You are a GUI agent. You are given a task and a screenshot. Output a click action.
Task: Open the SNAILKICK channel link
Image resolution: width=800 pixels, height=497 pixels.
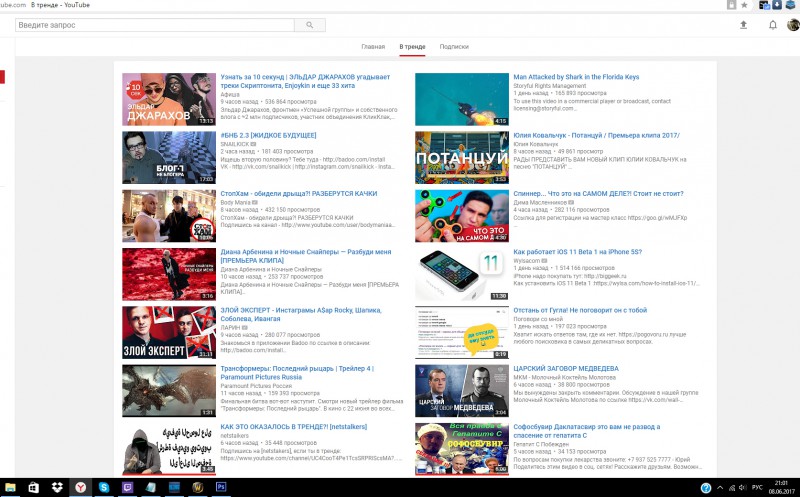click(x=235, y=144)
